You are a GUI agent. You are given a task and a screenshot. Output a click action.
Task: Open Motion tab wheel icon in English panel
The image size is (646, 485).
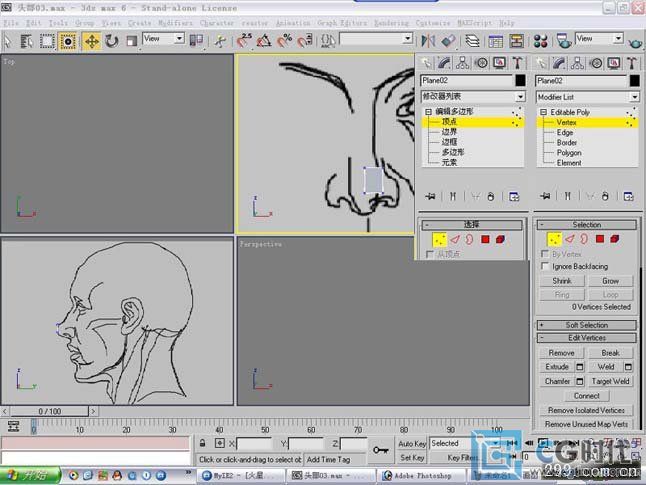click(596, 63)
